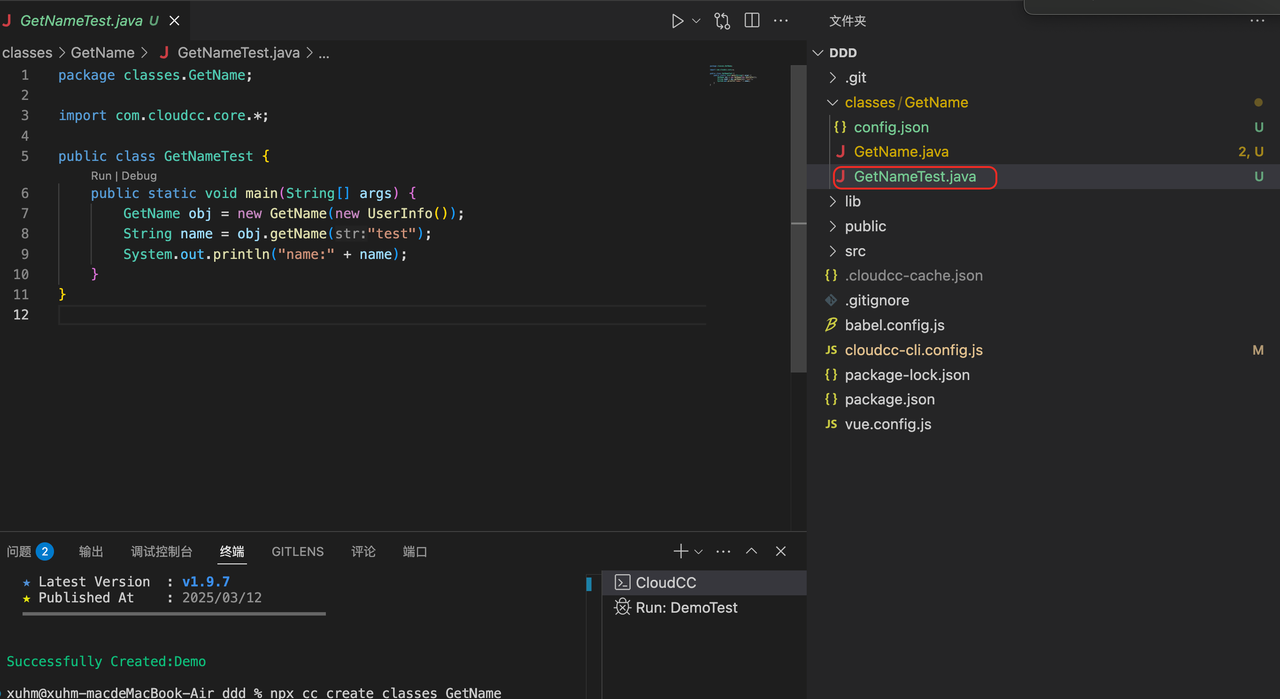The image size is (1280, 699).
Task: Maximize the panel with the up chevron
Action: [752, 551]
